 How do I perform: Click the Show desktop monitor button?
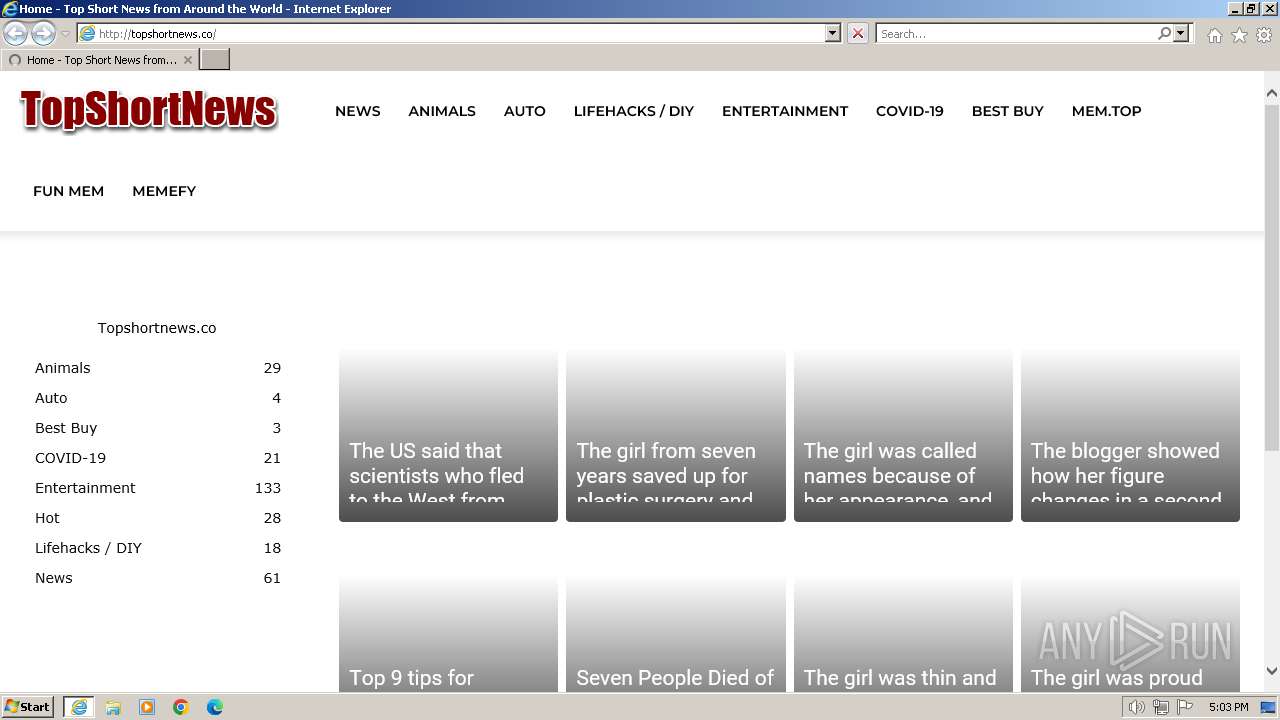1269,707
